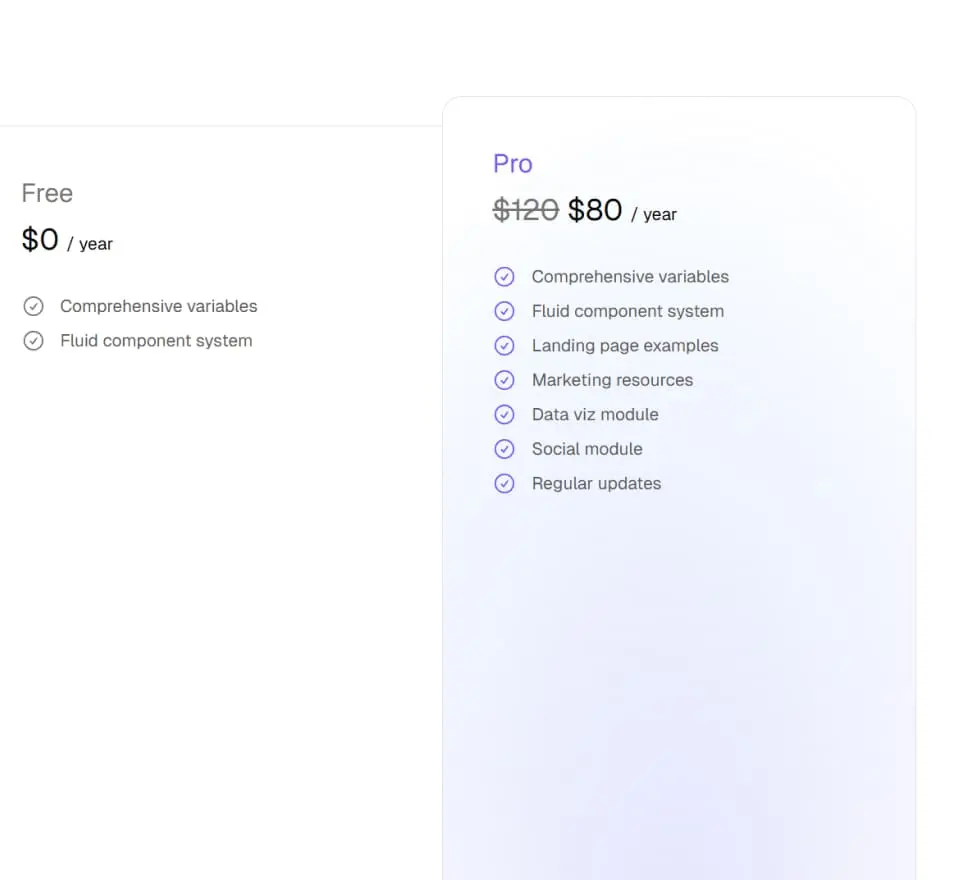Click the Free plan's Comprehensive variables check icon
Viewport: 960px width, 880px height.
point(34,306)
